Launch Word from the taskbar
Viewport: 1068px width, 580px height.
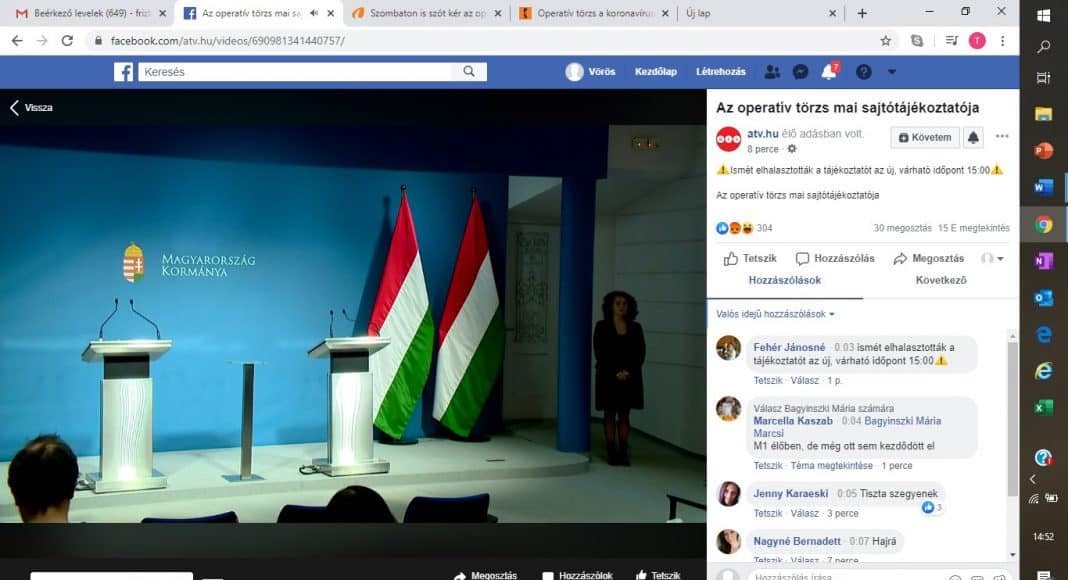pyautogui.click(x=1043, y=187)
